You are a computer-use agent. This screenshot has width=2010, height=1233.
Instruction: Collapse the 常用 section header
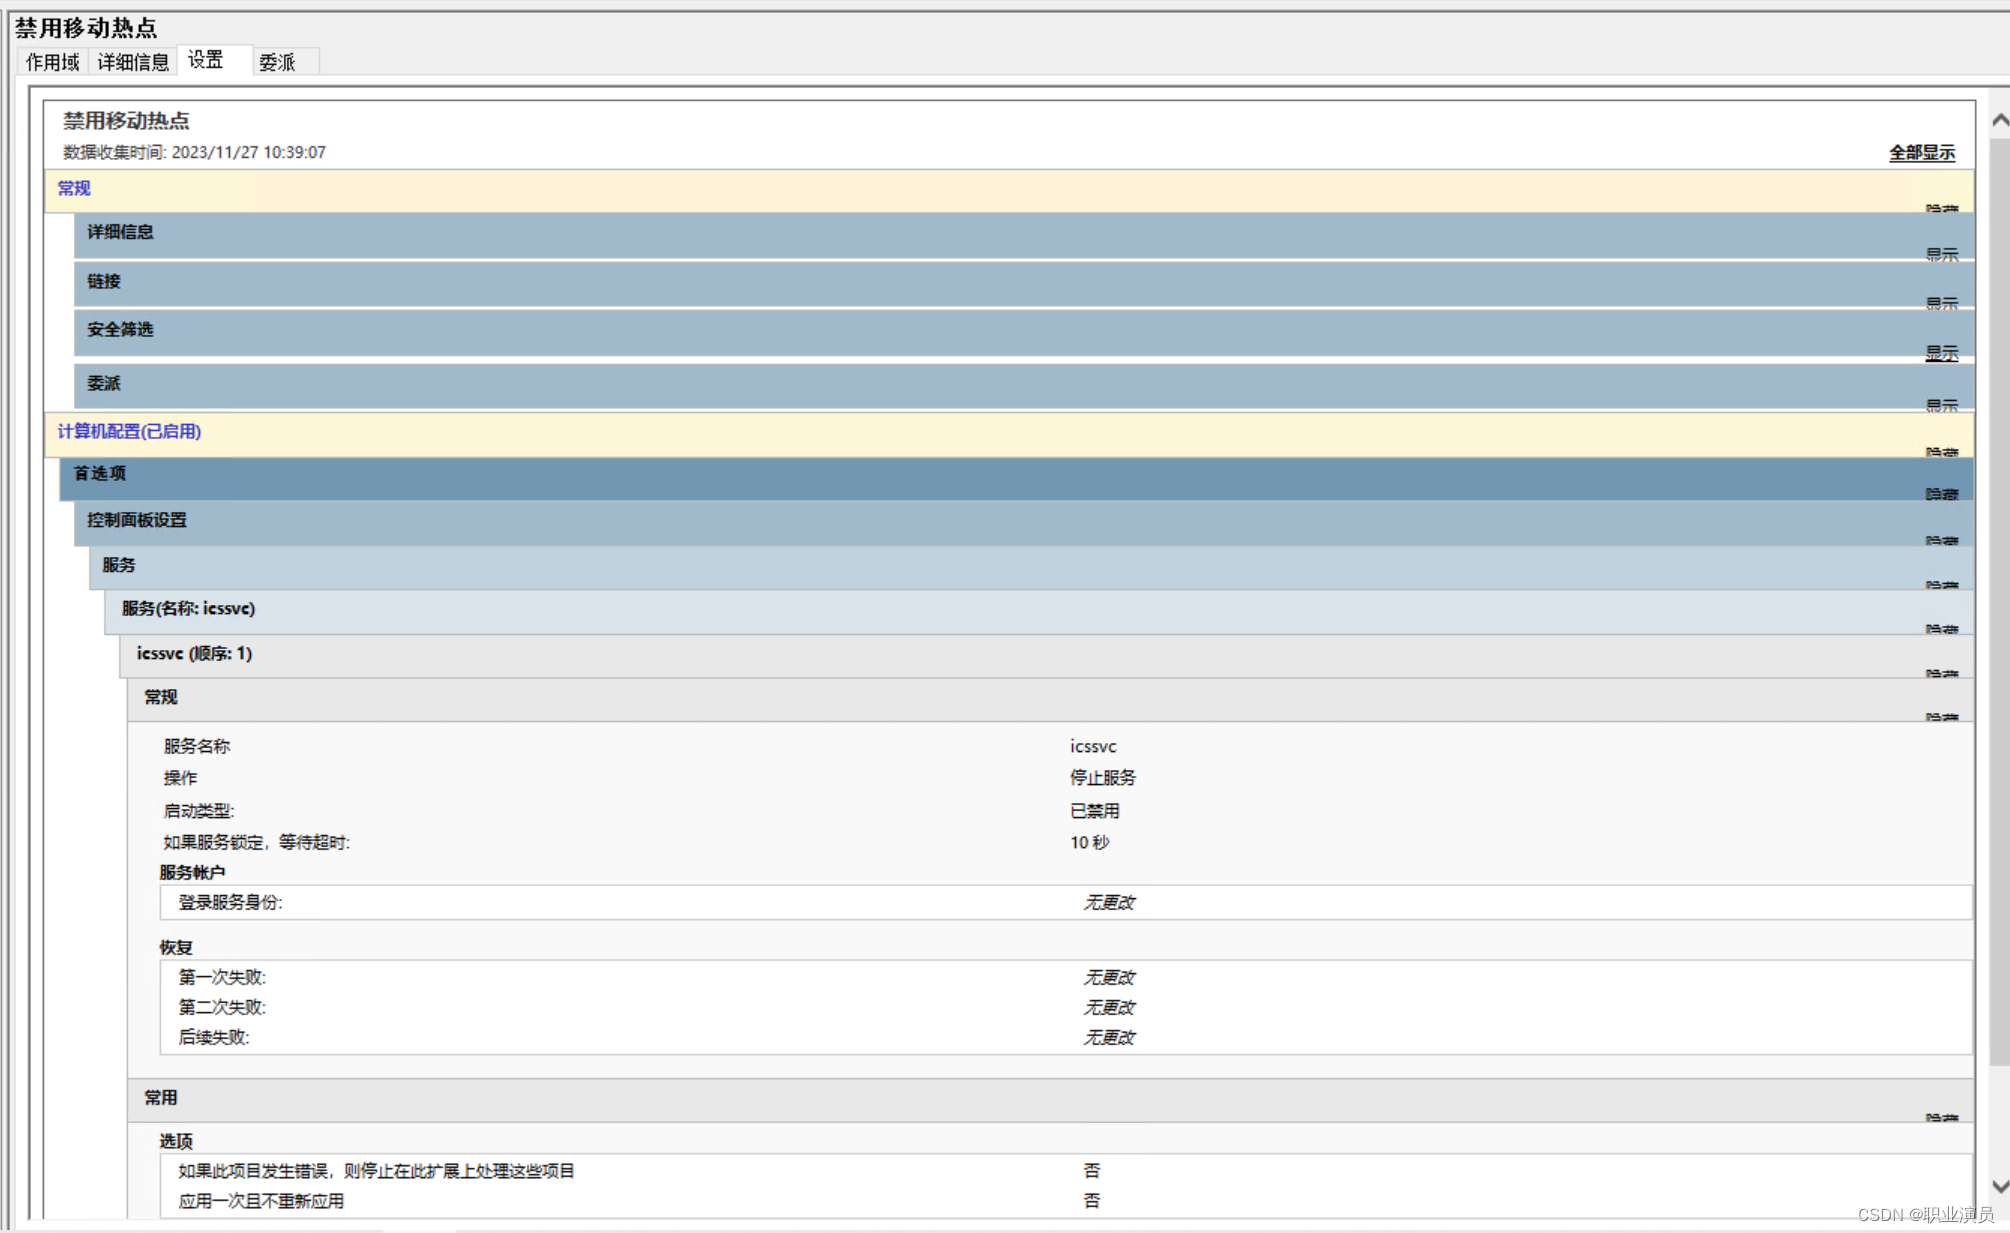[160, 1097]
